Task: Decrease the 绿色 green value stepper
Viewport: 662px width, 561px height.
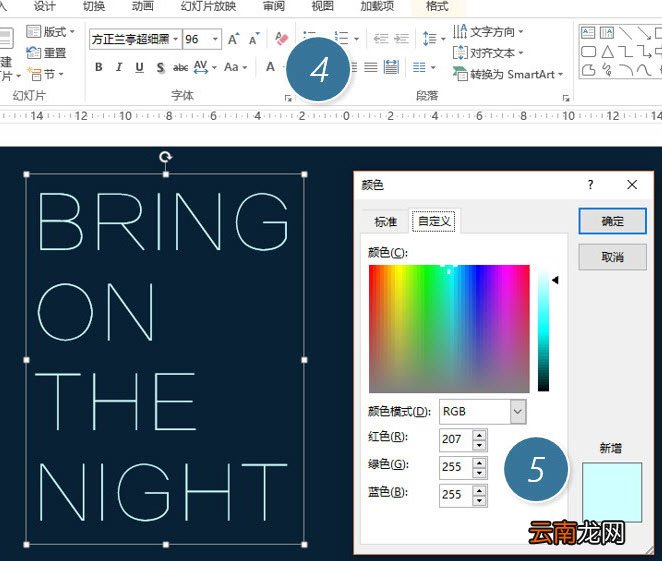Action: point(479,473)
